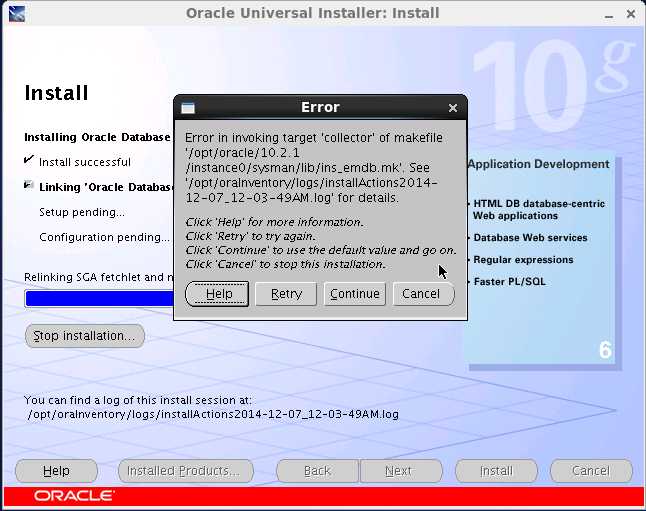
Task: Click the 'Configuration pending...' status line
Action: click(x=104, y=237)
